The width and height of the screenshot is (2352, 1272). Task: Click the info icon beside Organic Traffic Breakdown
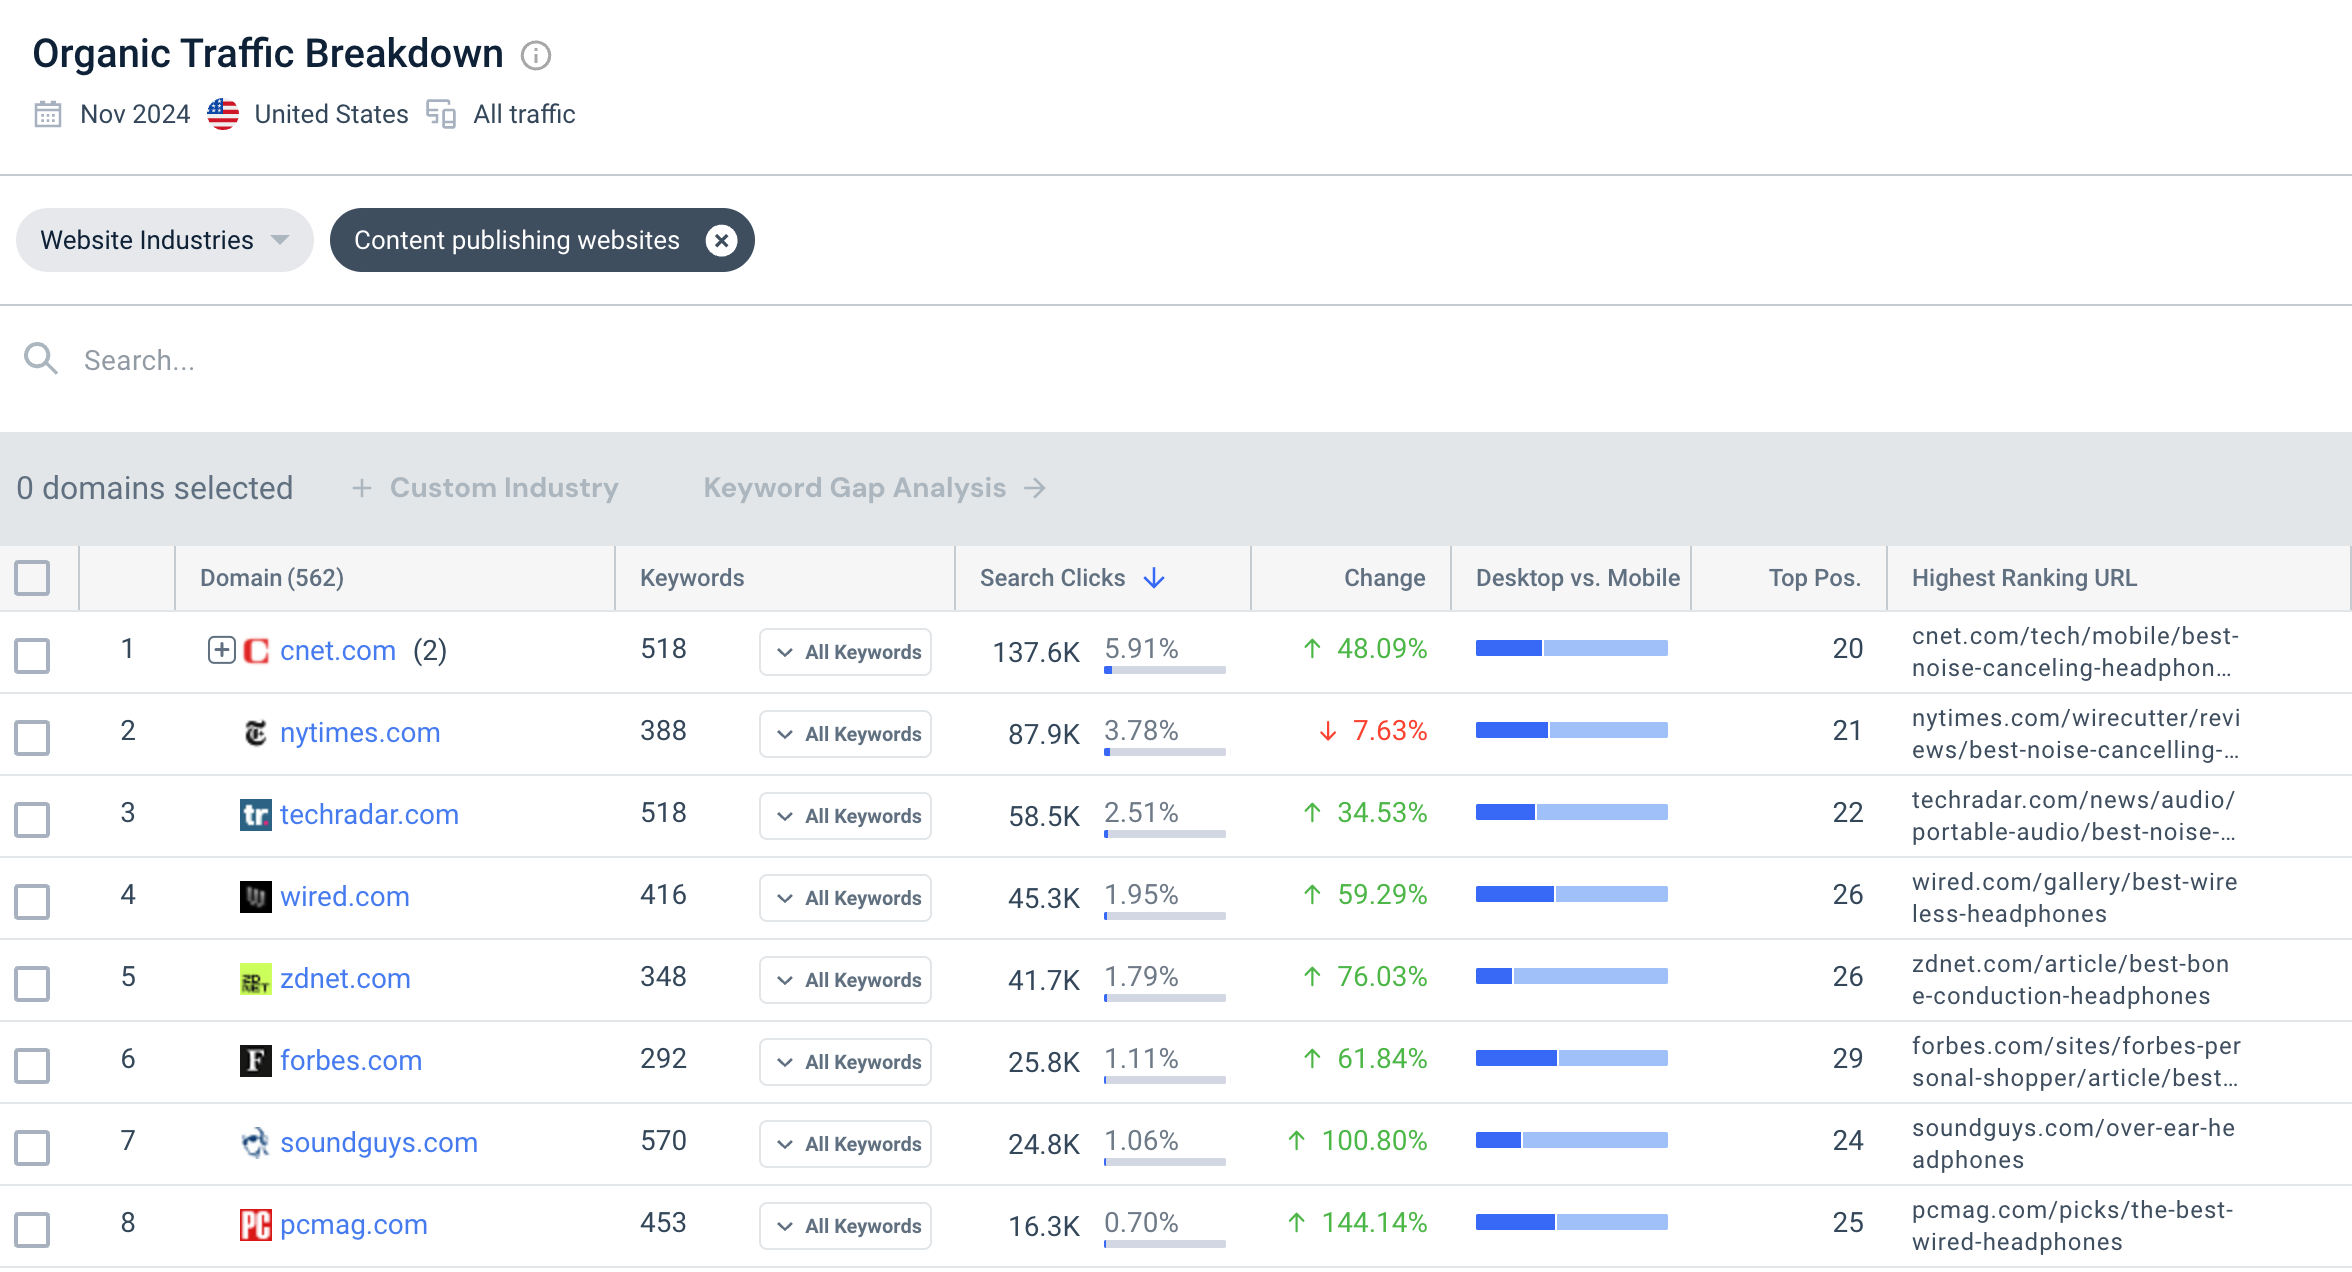pyautogui.click(x=536, y=55)
